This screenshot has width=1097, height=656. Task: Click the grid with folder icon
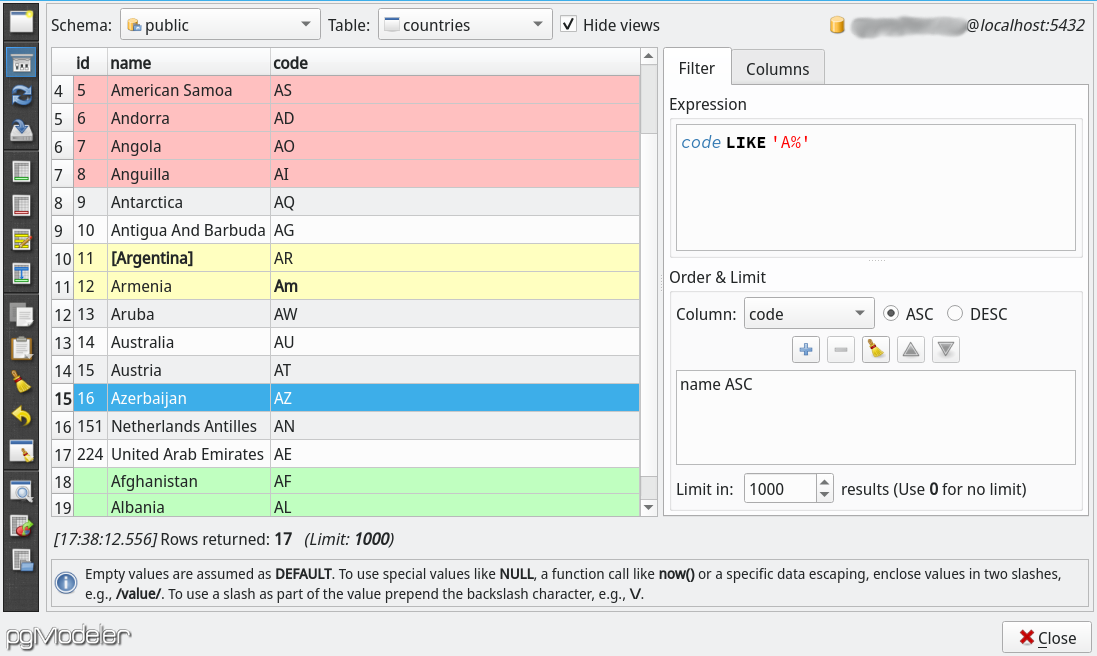(21, 560)
